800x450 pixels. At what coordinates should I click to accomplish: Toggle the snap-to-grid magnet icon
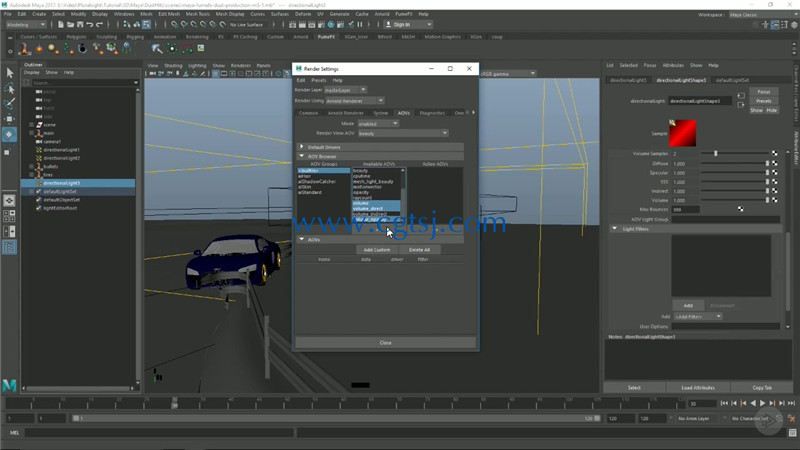pos(174,24)
